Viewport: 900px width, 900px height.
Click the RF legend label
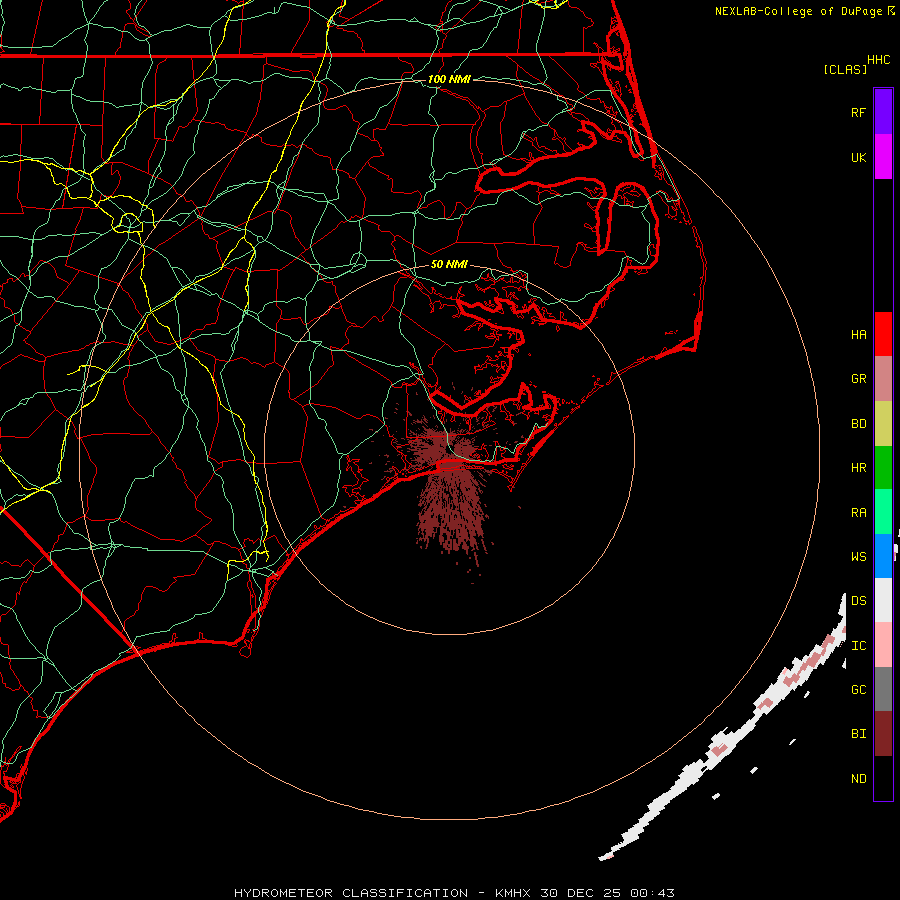click(858, 112)
